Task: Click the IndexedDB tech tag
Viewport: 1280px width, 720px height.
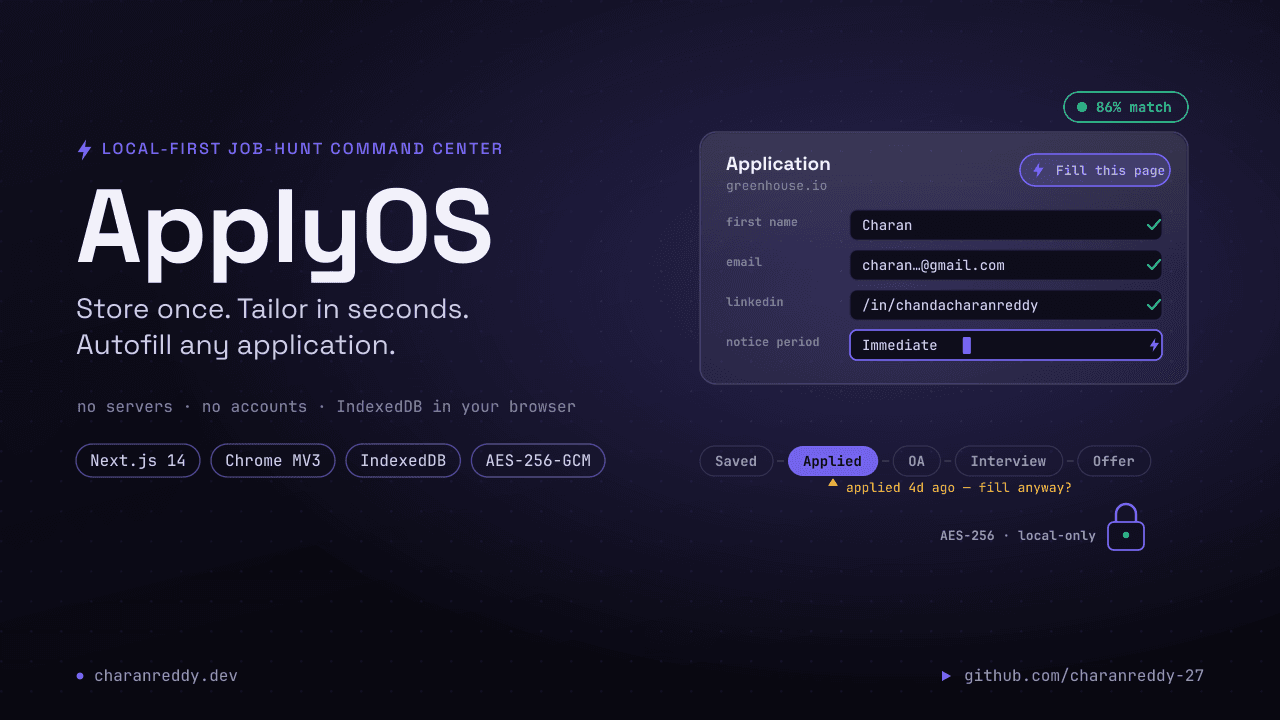Action: click(403, 461)
